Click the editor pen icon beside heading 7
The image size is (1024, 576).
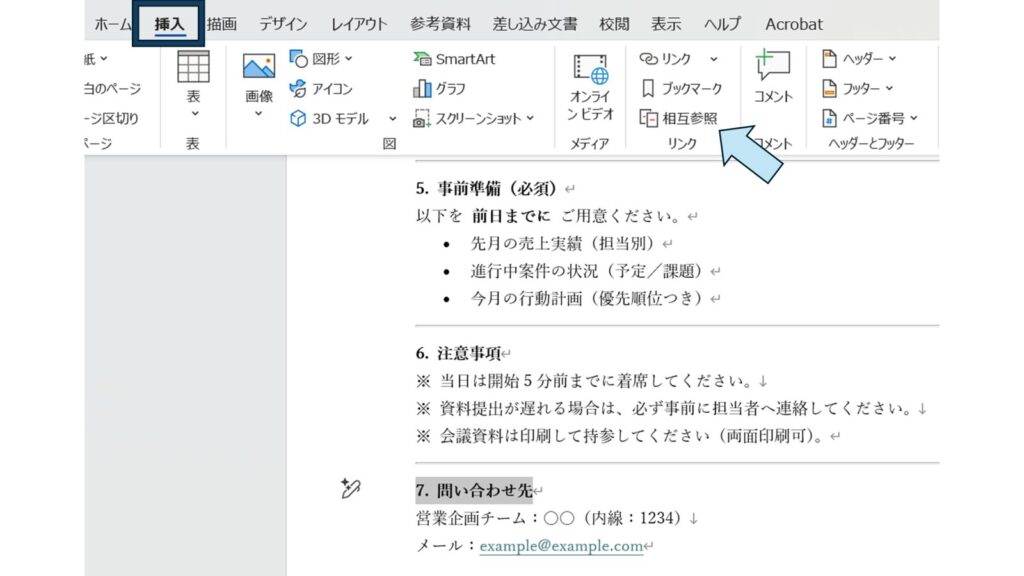click(x=349, y=489)
